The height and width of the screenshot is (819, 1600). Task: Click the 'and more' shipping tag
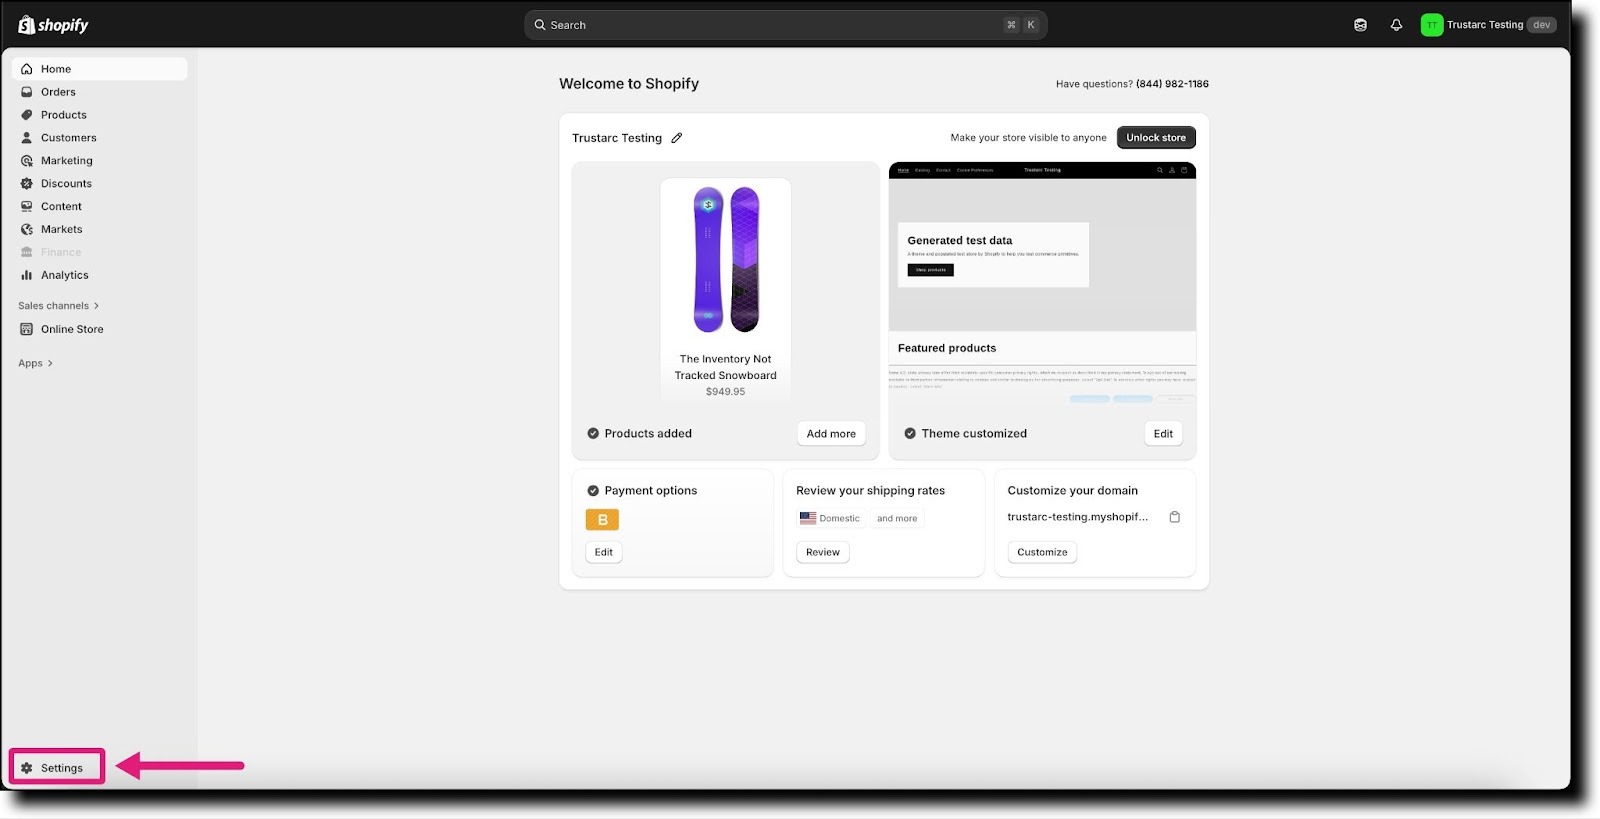point(897,518)
